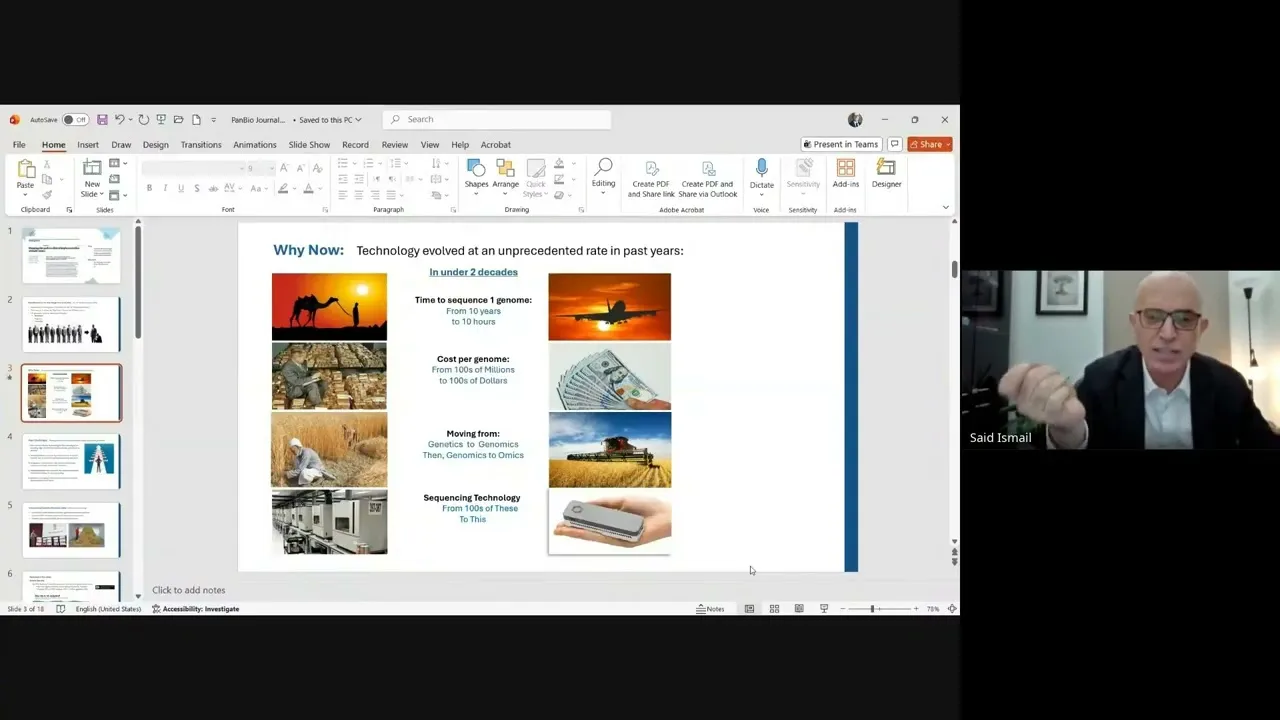Select slide 4 thumbnail

coord(71,461)
